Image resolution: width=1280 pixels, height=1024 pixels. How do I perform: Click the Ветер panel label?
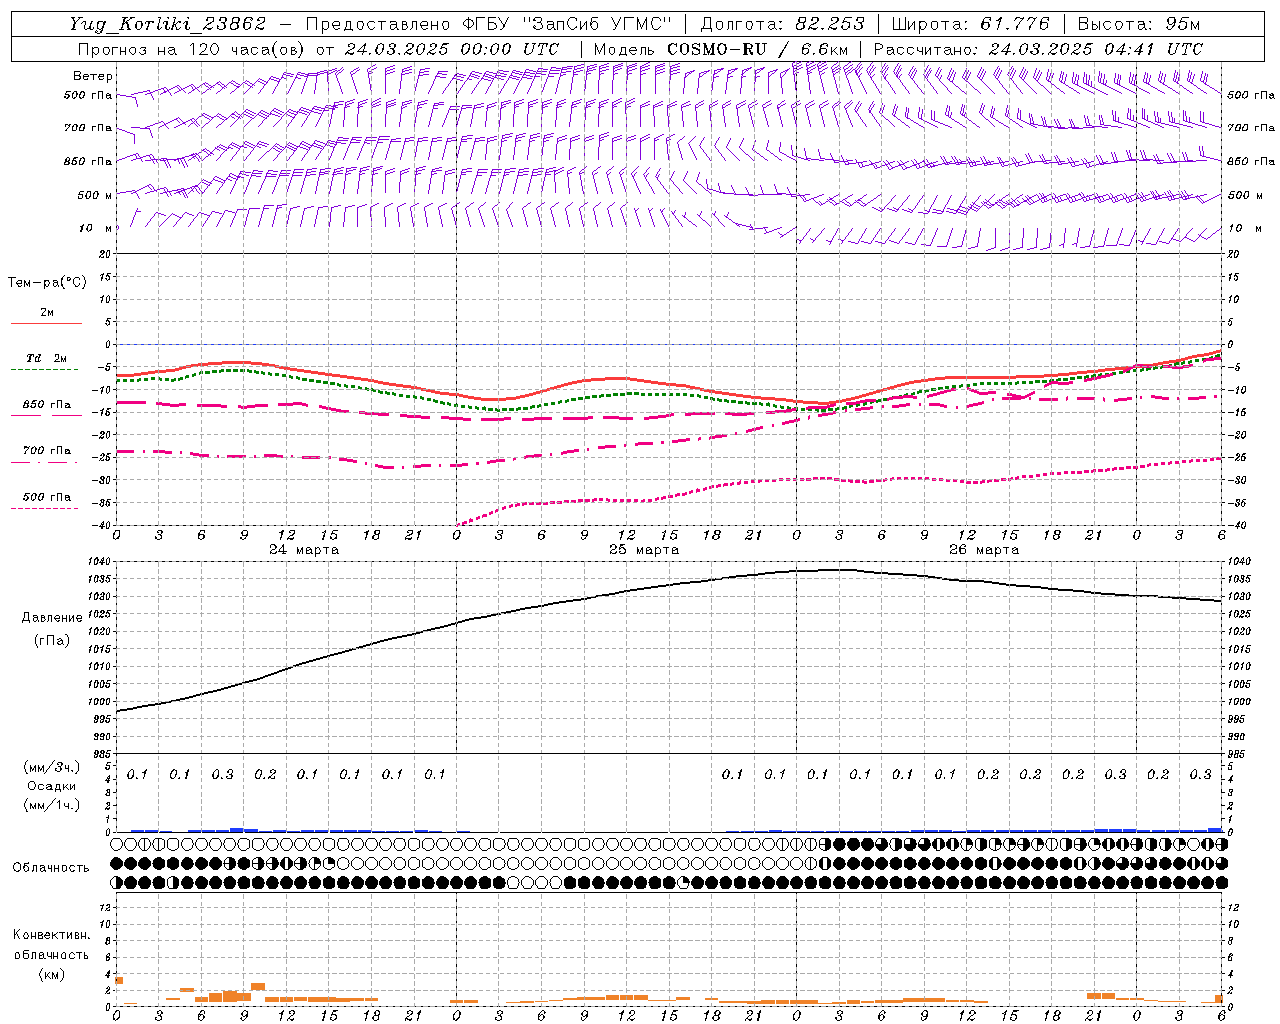92,76
